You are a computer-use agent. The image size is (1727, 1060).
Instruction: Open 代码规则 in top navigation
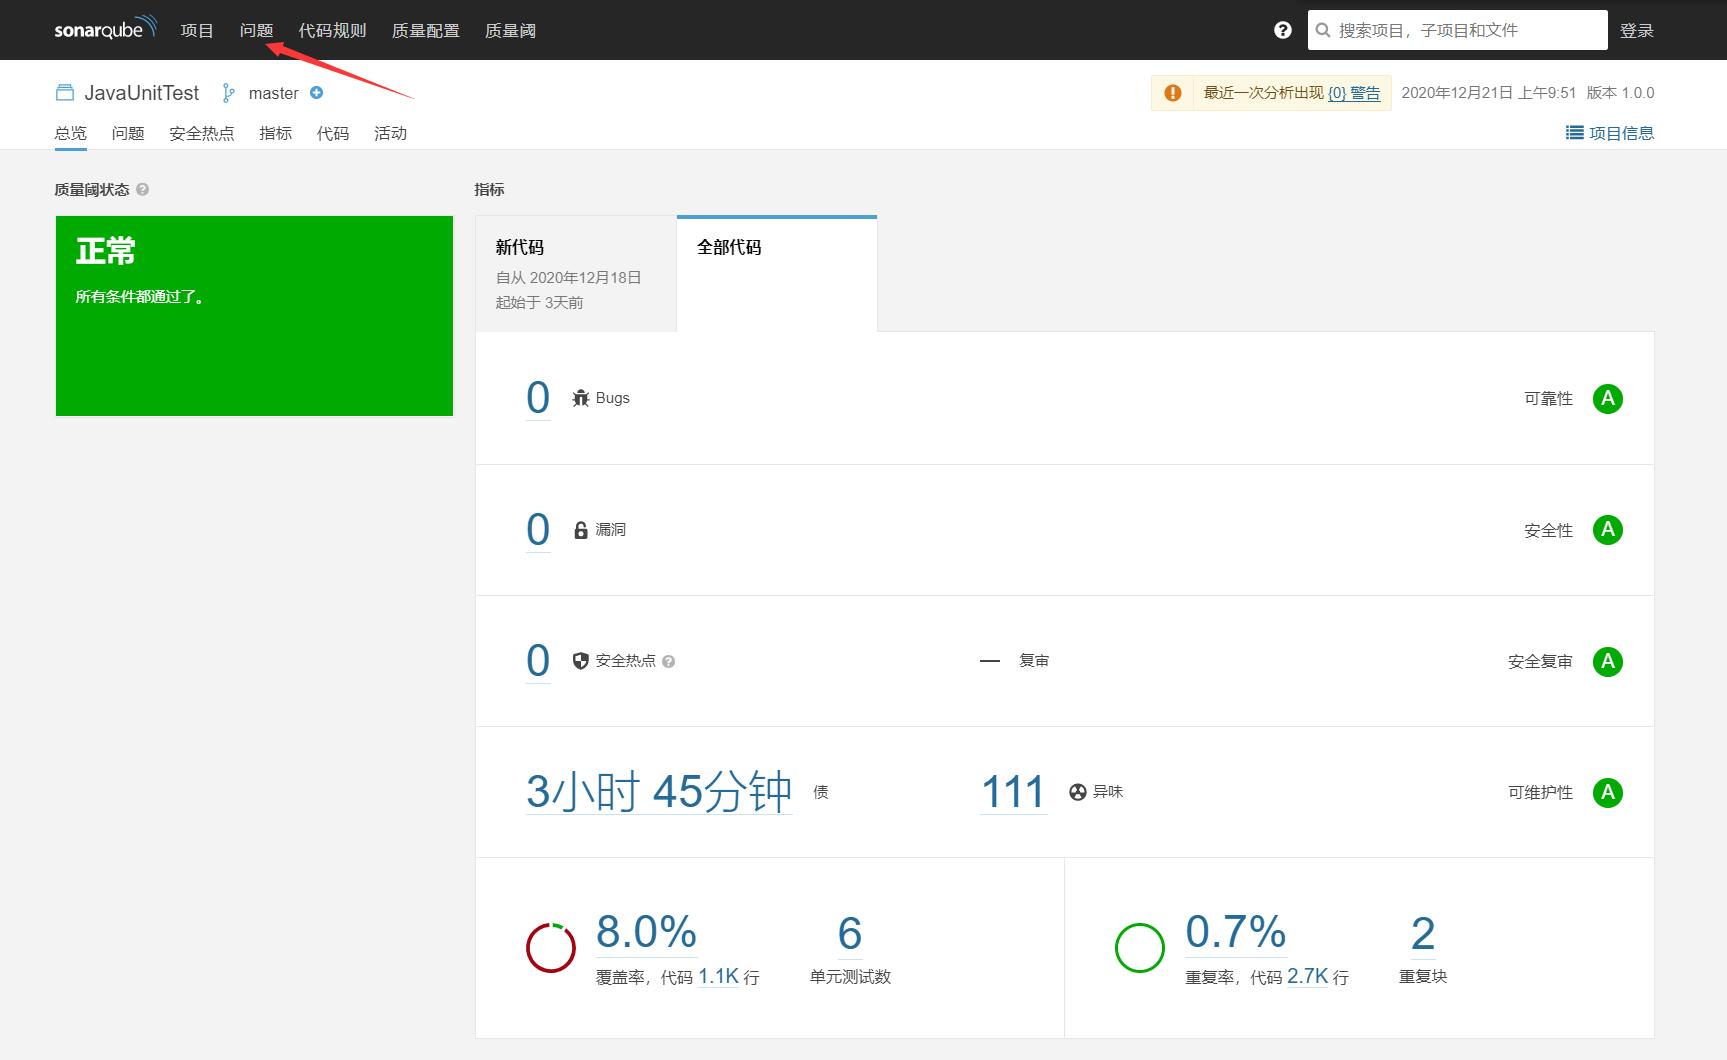(333, 31)
